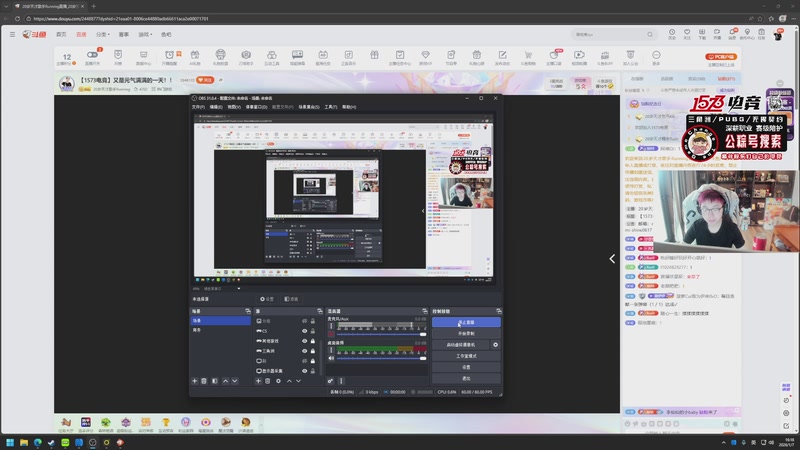The height and width of the screenshot is (450, 800).
Task: Toggle lock on the 显示器采集 source
Action: point(313,371)
